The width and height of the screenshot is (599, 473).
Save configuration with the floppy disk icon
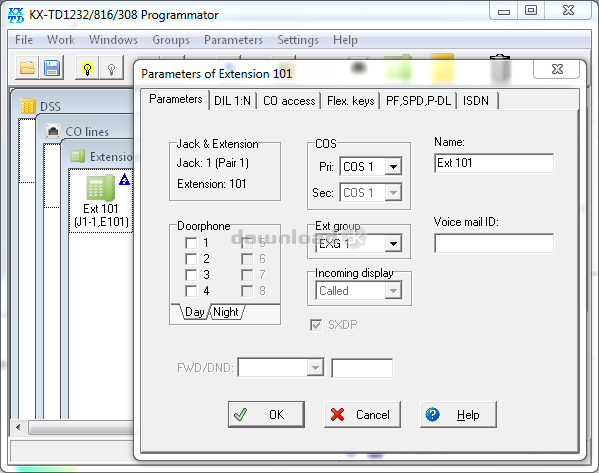coord(52,68)
